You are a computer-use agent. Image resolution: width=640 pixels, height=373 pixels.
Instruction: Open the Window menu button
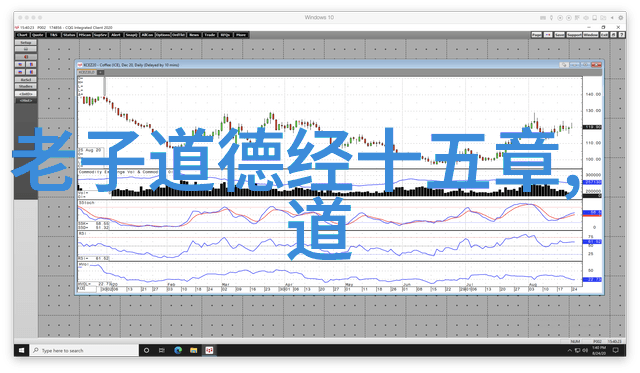tap(591, 35)
